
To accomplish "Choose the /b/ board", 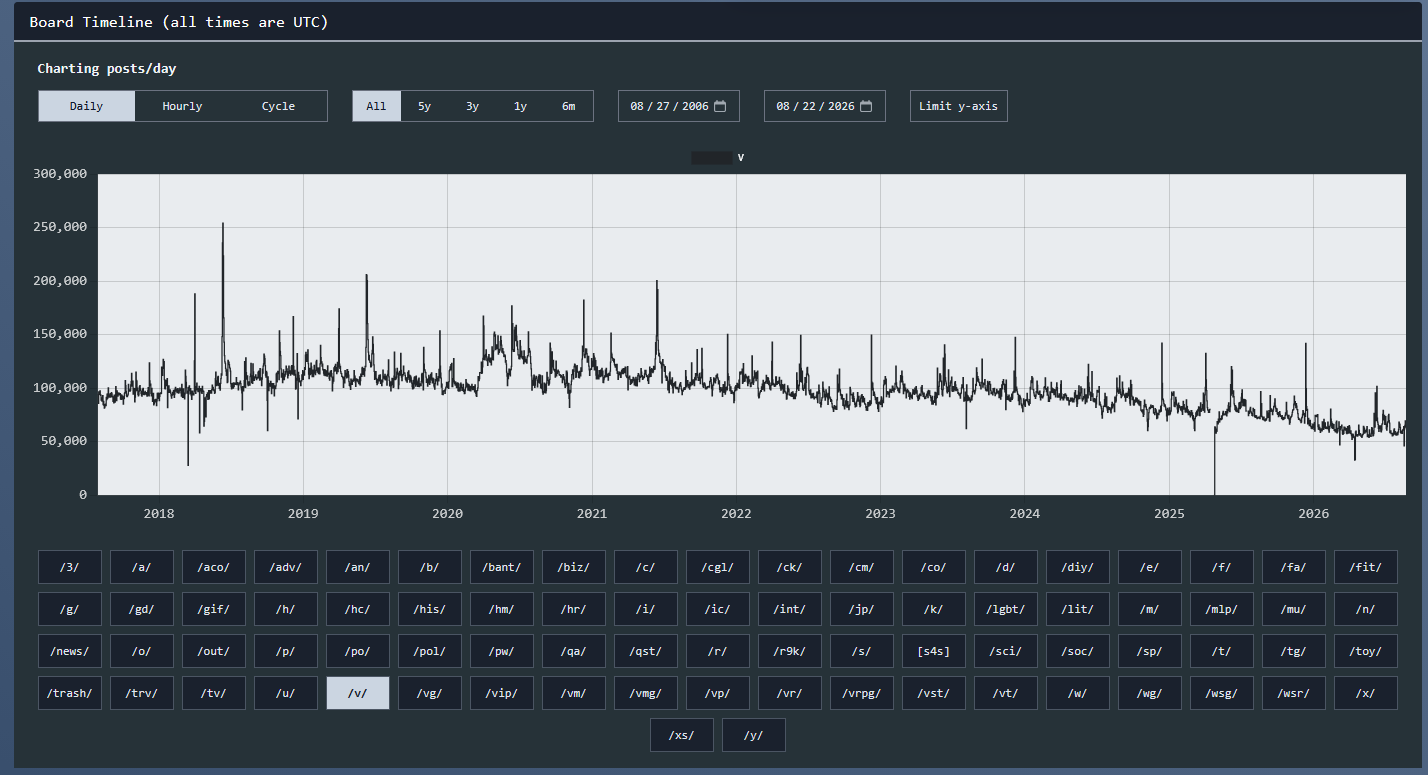I will 430,567.
